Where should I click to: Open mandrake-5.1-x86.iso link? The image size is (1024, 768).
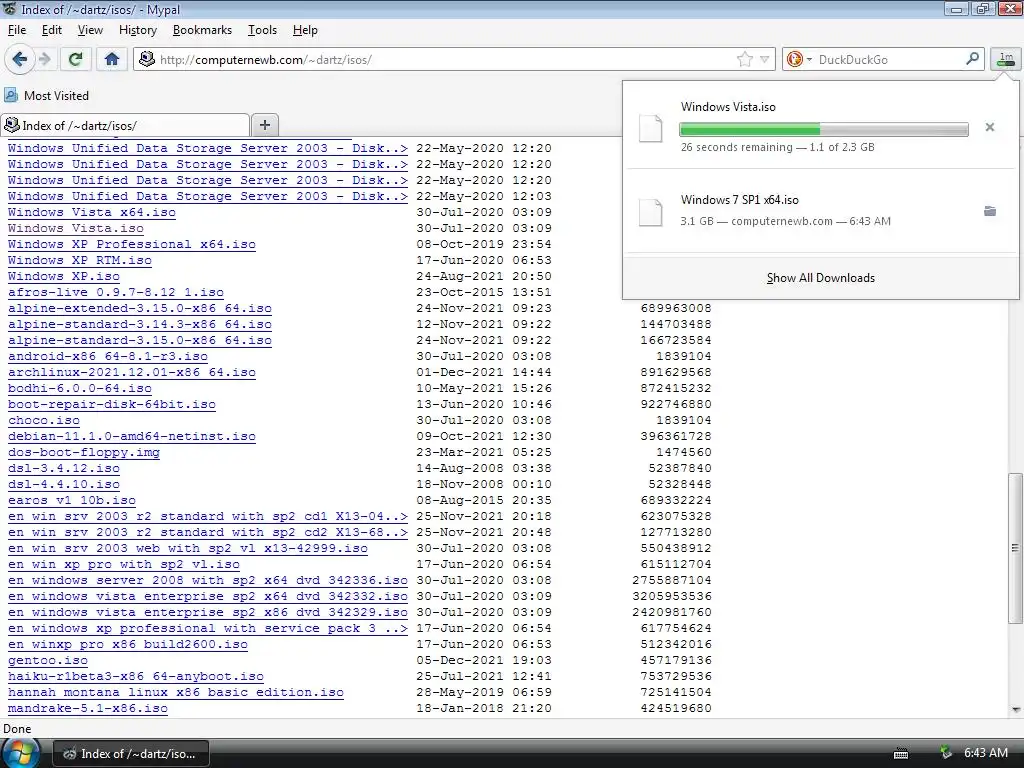[x=88, y=709]
